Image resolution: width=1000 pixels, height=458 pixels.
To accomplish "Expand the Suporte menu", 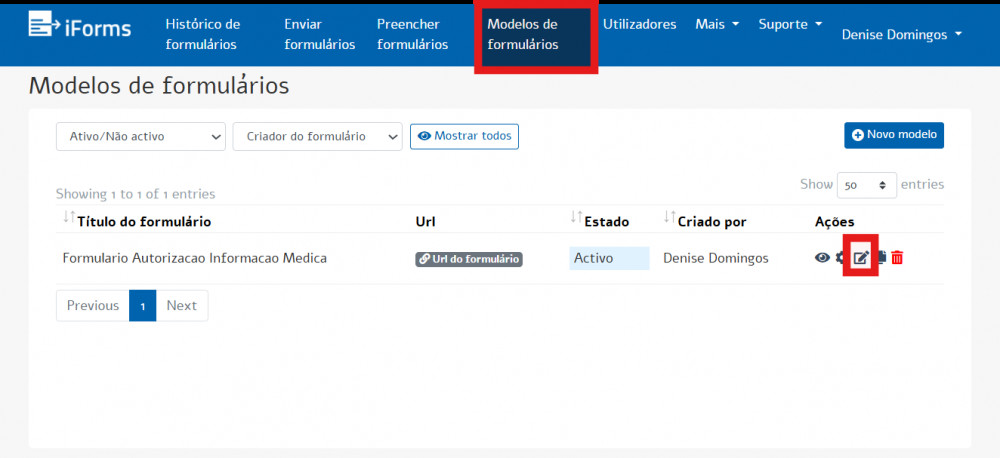I will click(x=790, y=24).
